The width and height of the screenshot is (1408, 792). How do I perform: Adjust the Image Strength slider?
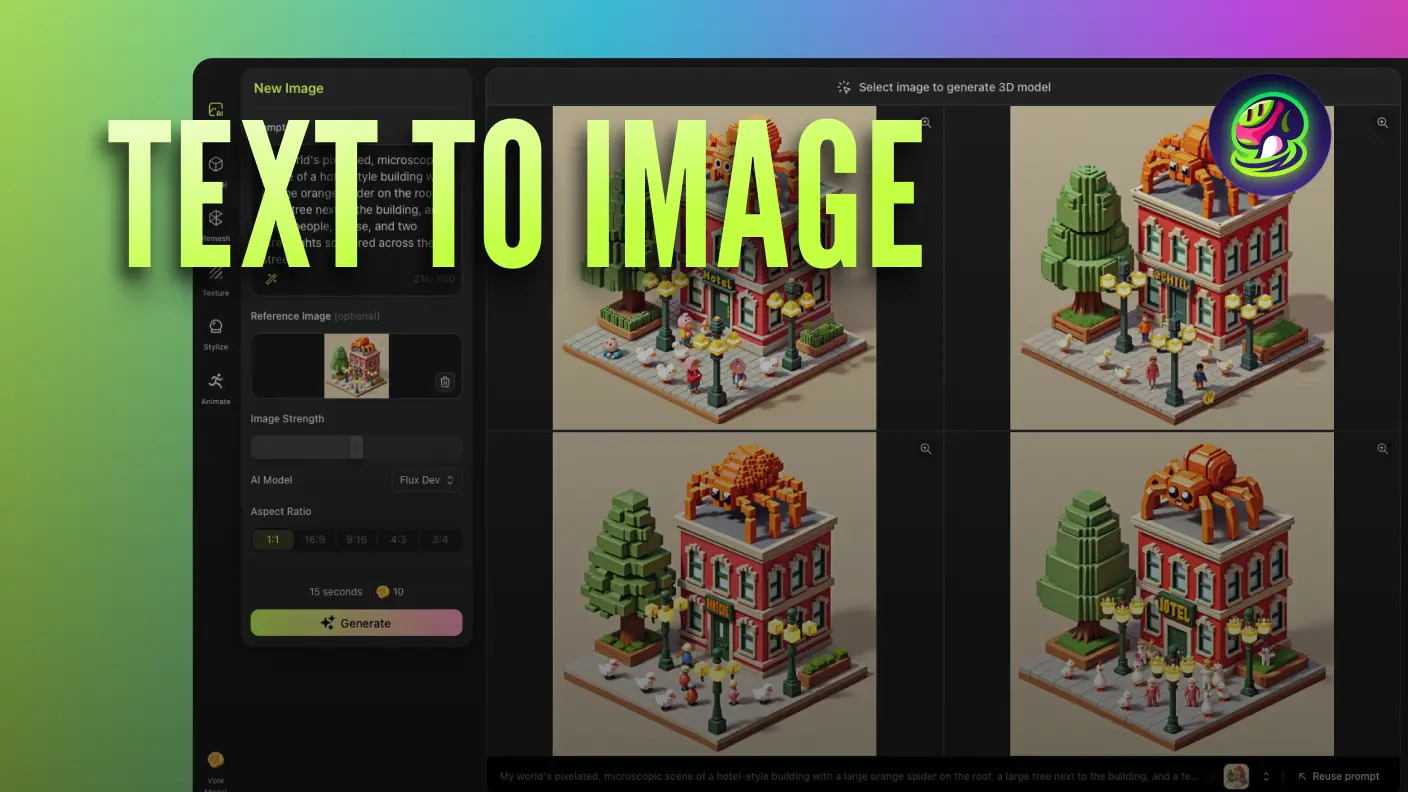coord(357,447)
